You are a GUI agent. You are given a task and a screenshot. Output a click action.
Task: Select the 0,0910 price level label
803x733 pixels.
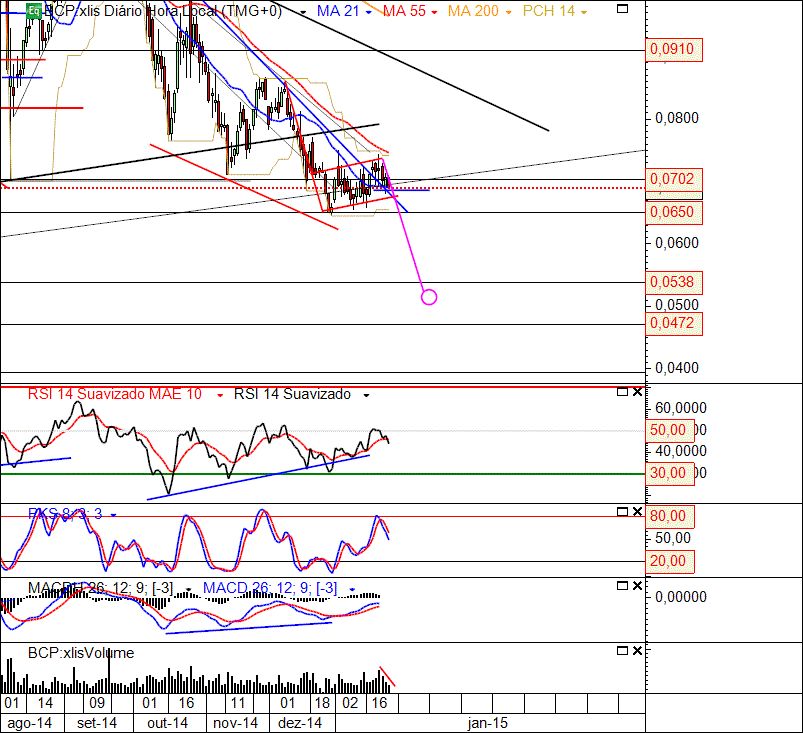(x=674, y=50)
